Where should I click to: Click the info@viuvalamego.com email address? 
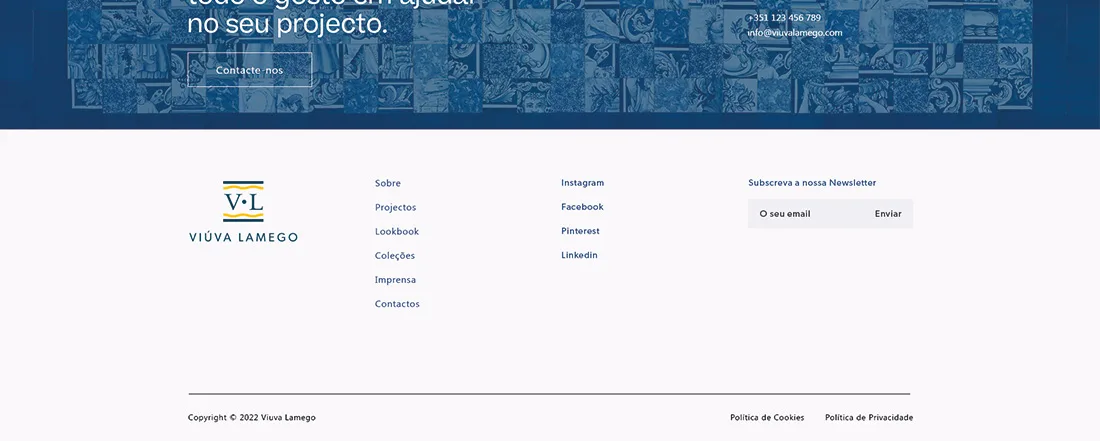click(795, 33)
